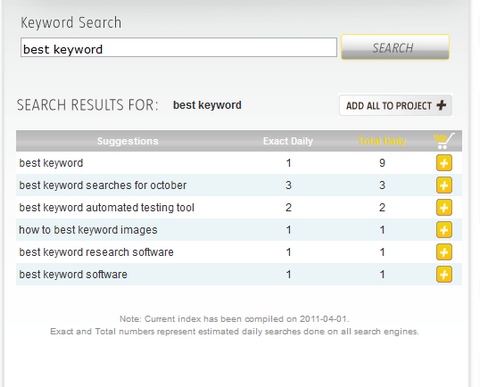Viewport: 480px width, 387px height.
Task: Select 'best keyword research software' suggestion
Action: tap(96, 252)
